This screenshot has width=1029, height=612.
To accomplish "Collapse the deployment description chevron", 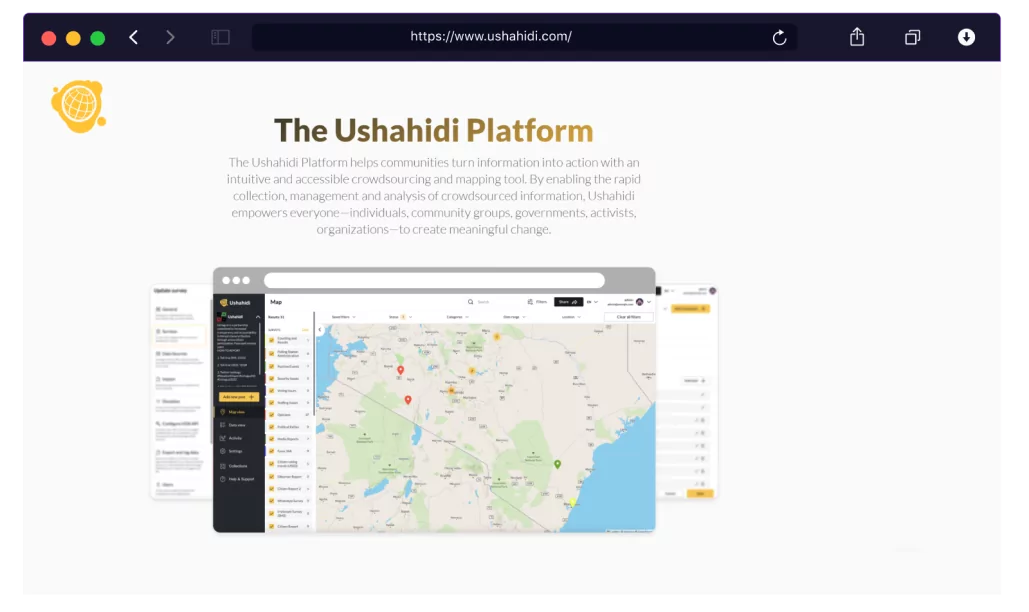I will pyautogui.click(x=258, y=317).
